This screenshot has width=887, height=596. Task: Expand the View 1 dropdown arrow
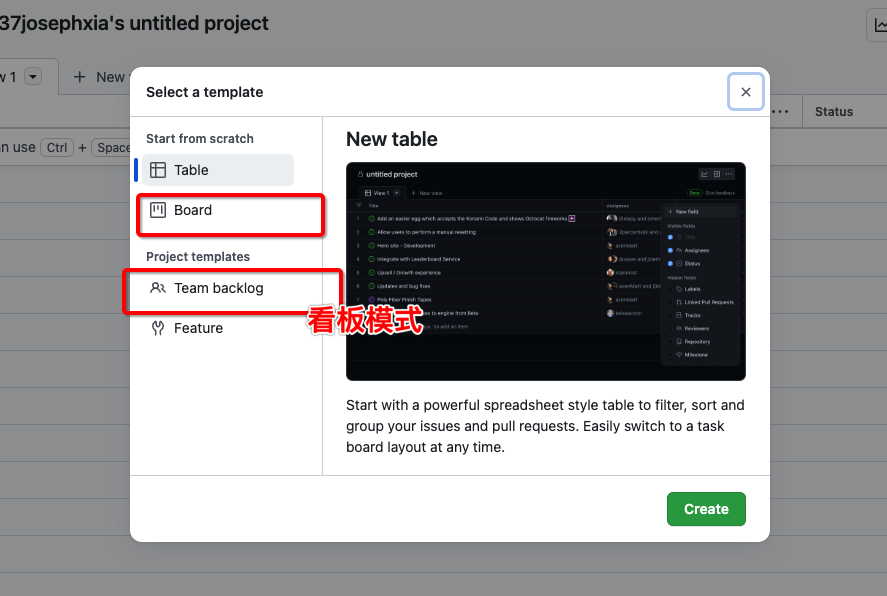(33, 77)
